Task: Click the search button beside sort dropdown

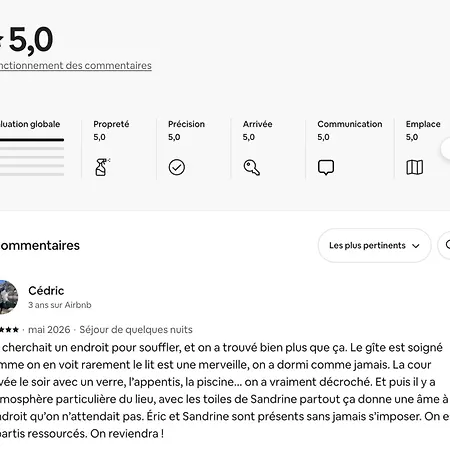Action: (x=445, y=245)
